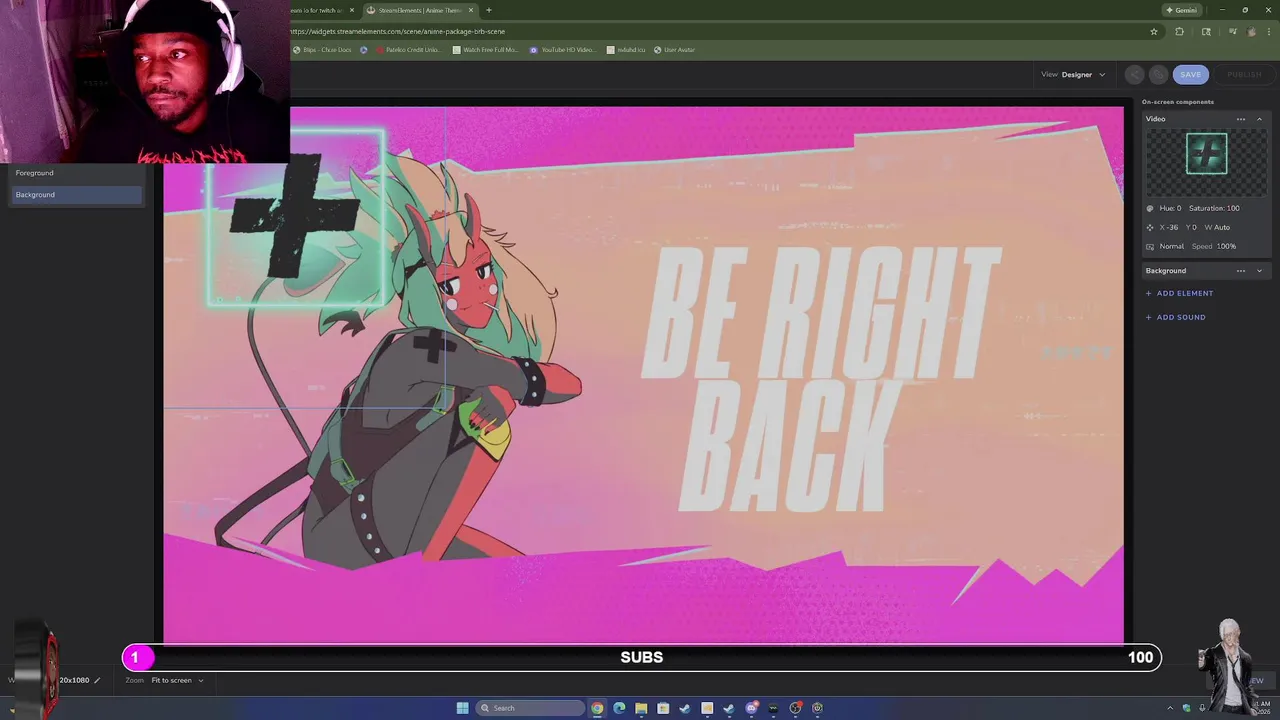This screenshot has width=1280, height=720.
Task: Open the User Avatar bookmark
Action: click(x=674, y=50)
